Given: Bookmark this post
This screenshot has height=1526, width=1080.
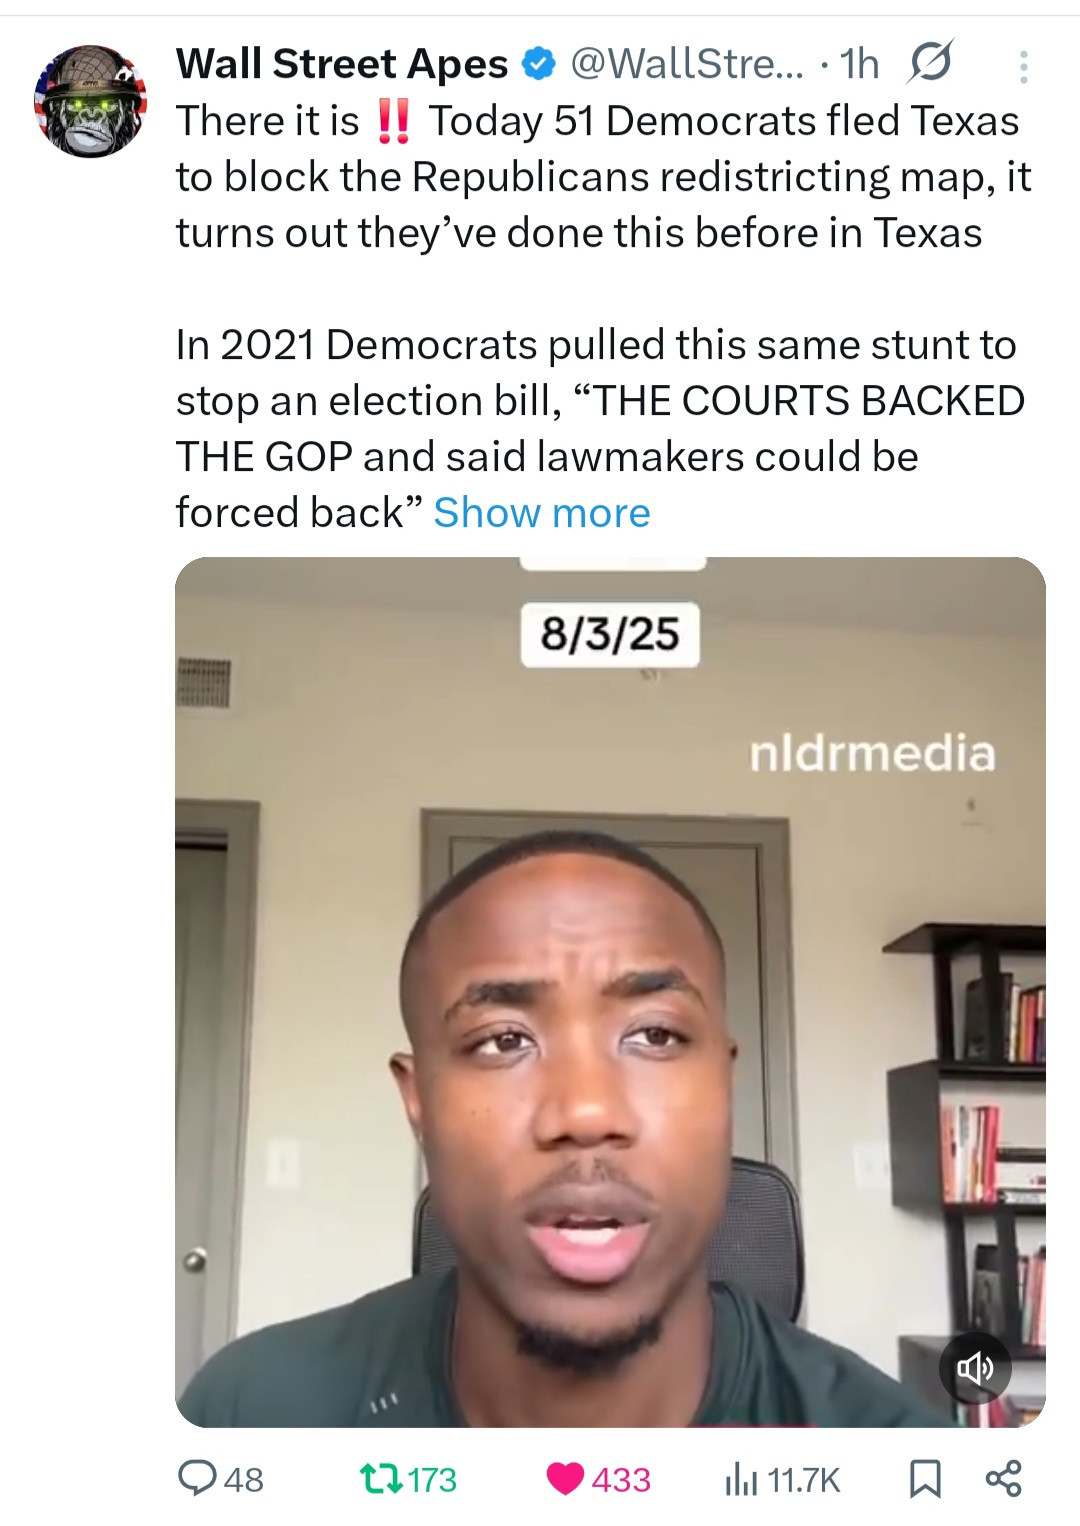Looking at the screenshot, I should (925, 1479).
